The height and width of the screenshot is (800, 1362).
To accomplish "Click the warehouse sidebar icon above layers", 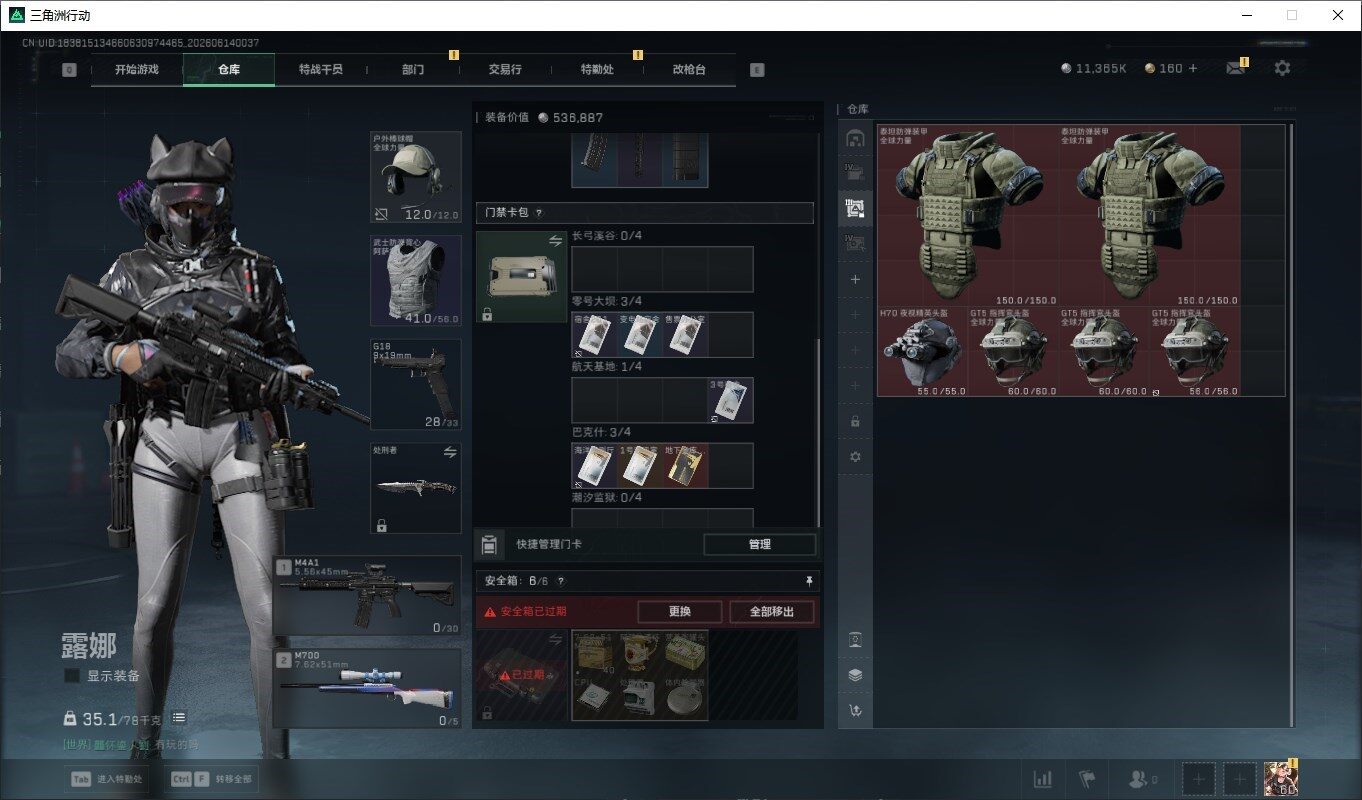I will [x=855, y=640].
